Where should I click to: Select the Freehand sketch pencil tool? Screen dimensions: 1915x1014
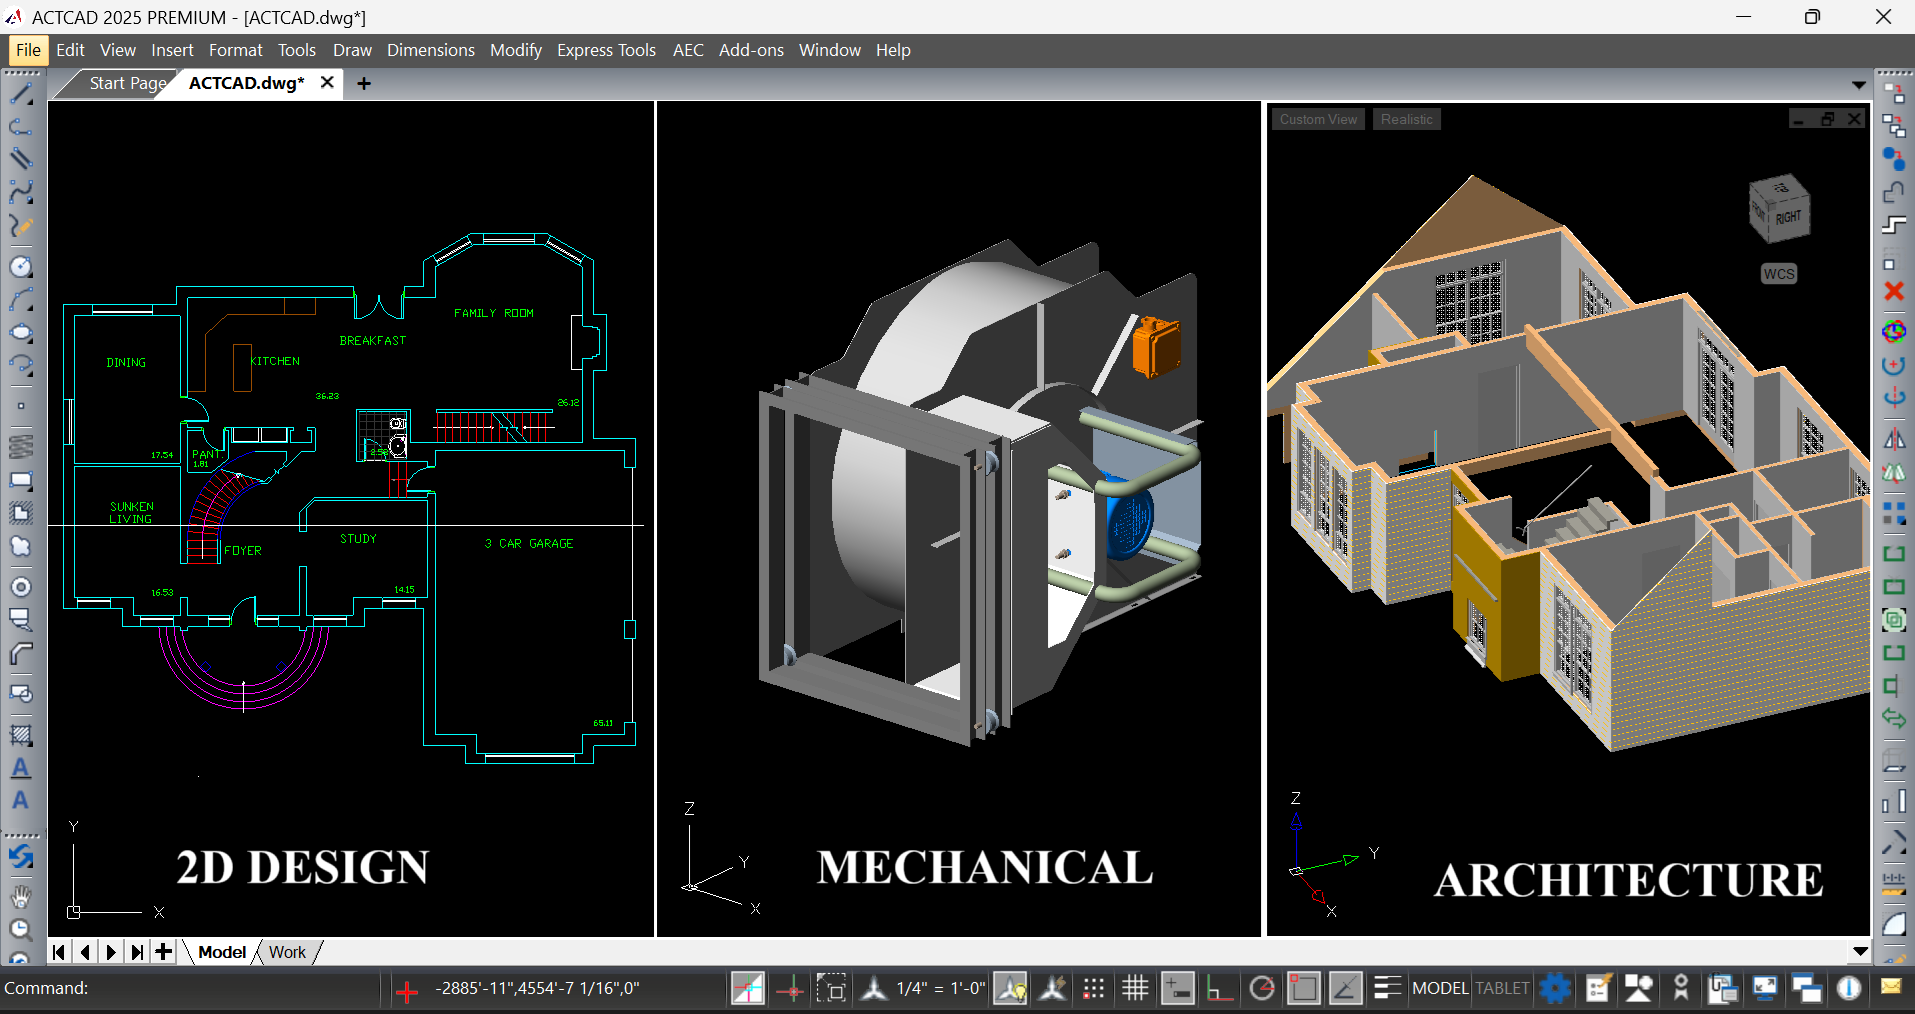(21, 226)
